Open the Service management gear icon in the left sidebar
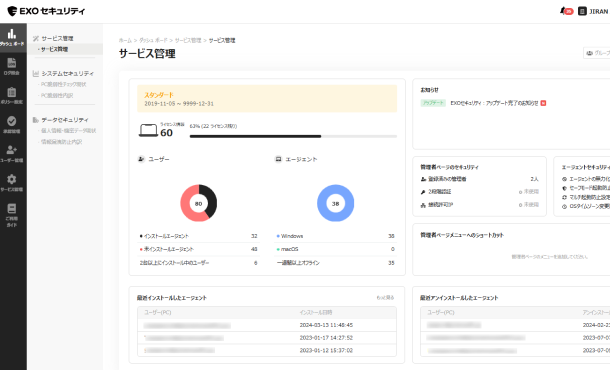610x370 pixels. pos(12,179)
